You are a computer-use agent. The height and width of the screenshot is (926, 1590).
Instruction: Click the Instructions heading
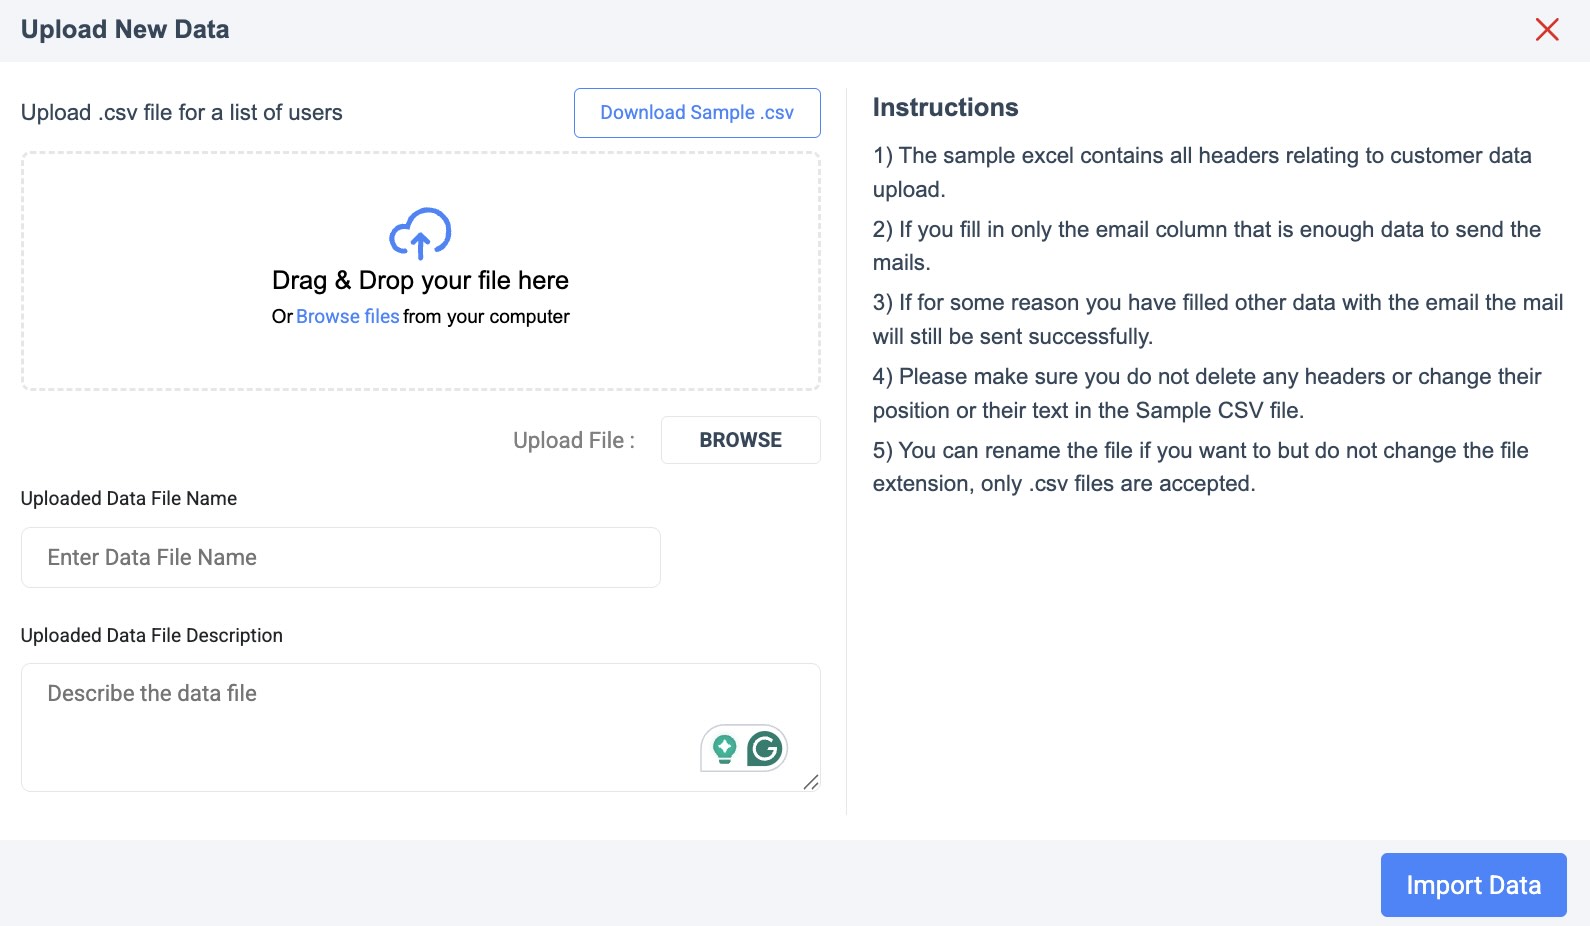[x=945, y=108]
